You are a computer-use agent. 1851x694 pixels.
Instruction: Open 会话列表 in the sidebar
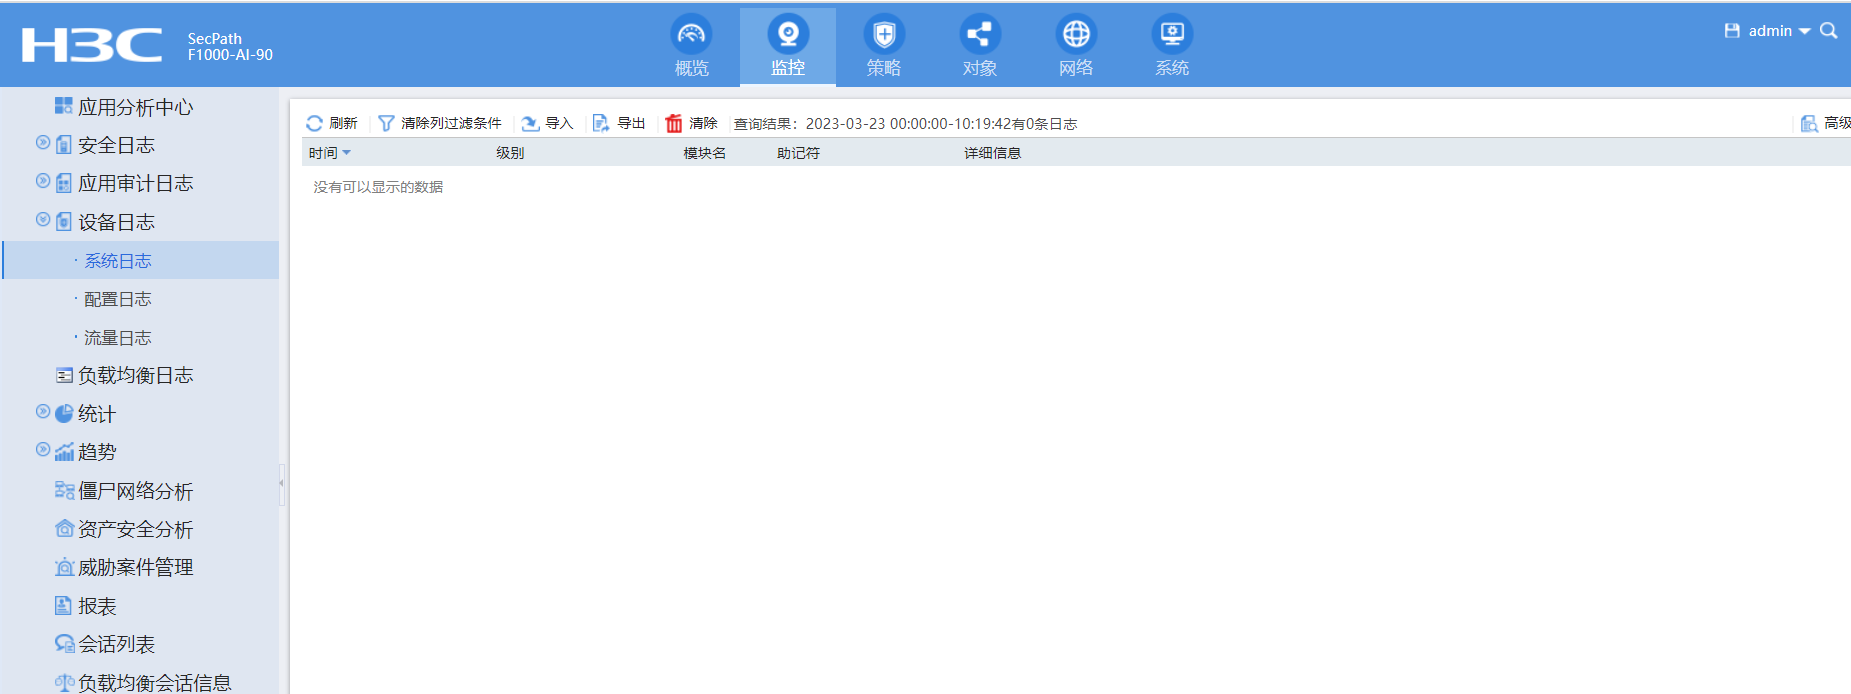click(x=117, y=644)
